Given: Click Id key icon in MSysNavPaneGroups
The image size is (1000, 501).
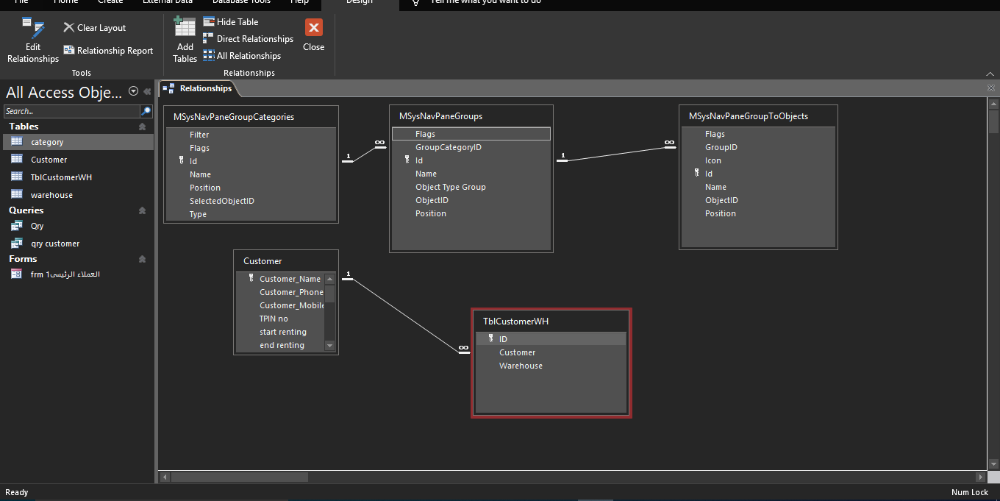Looking at the screenshot, I should 407,160.
